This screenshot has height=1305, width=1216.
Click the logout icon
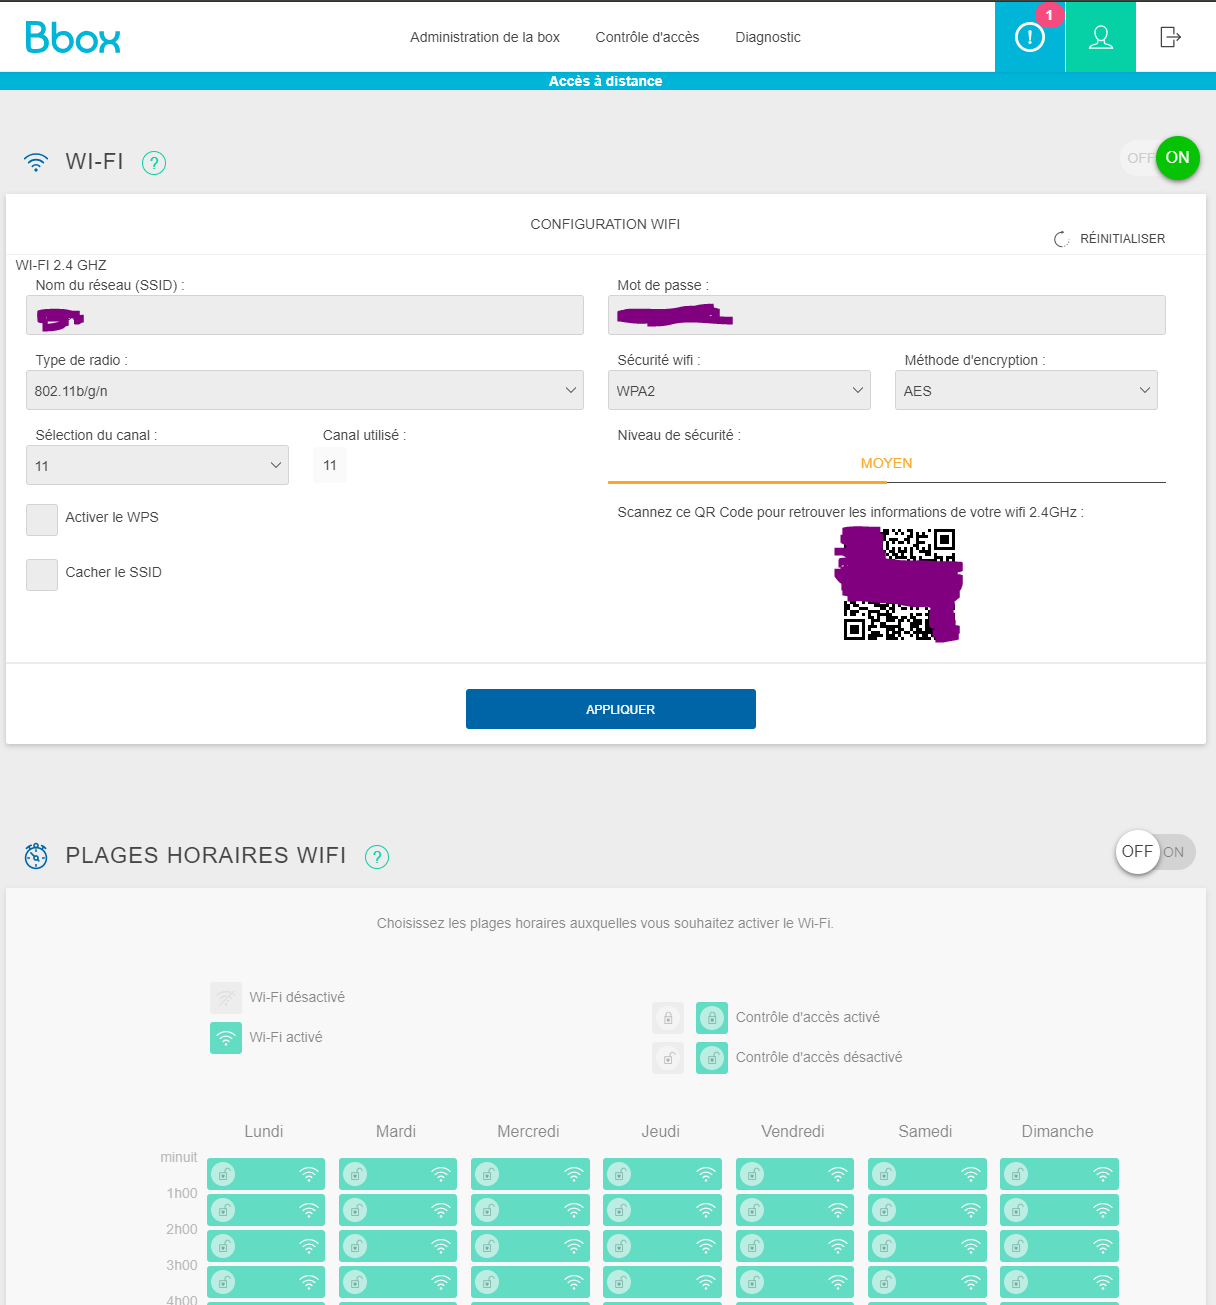coord(1170,37)
